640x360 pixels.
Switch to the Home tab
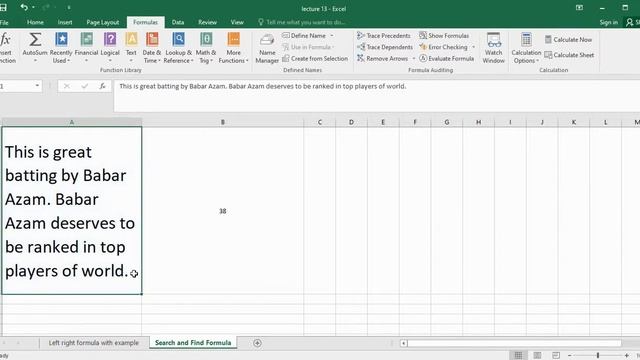point(35,22)
